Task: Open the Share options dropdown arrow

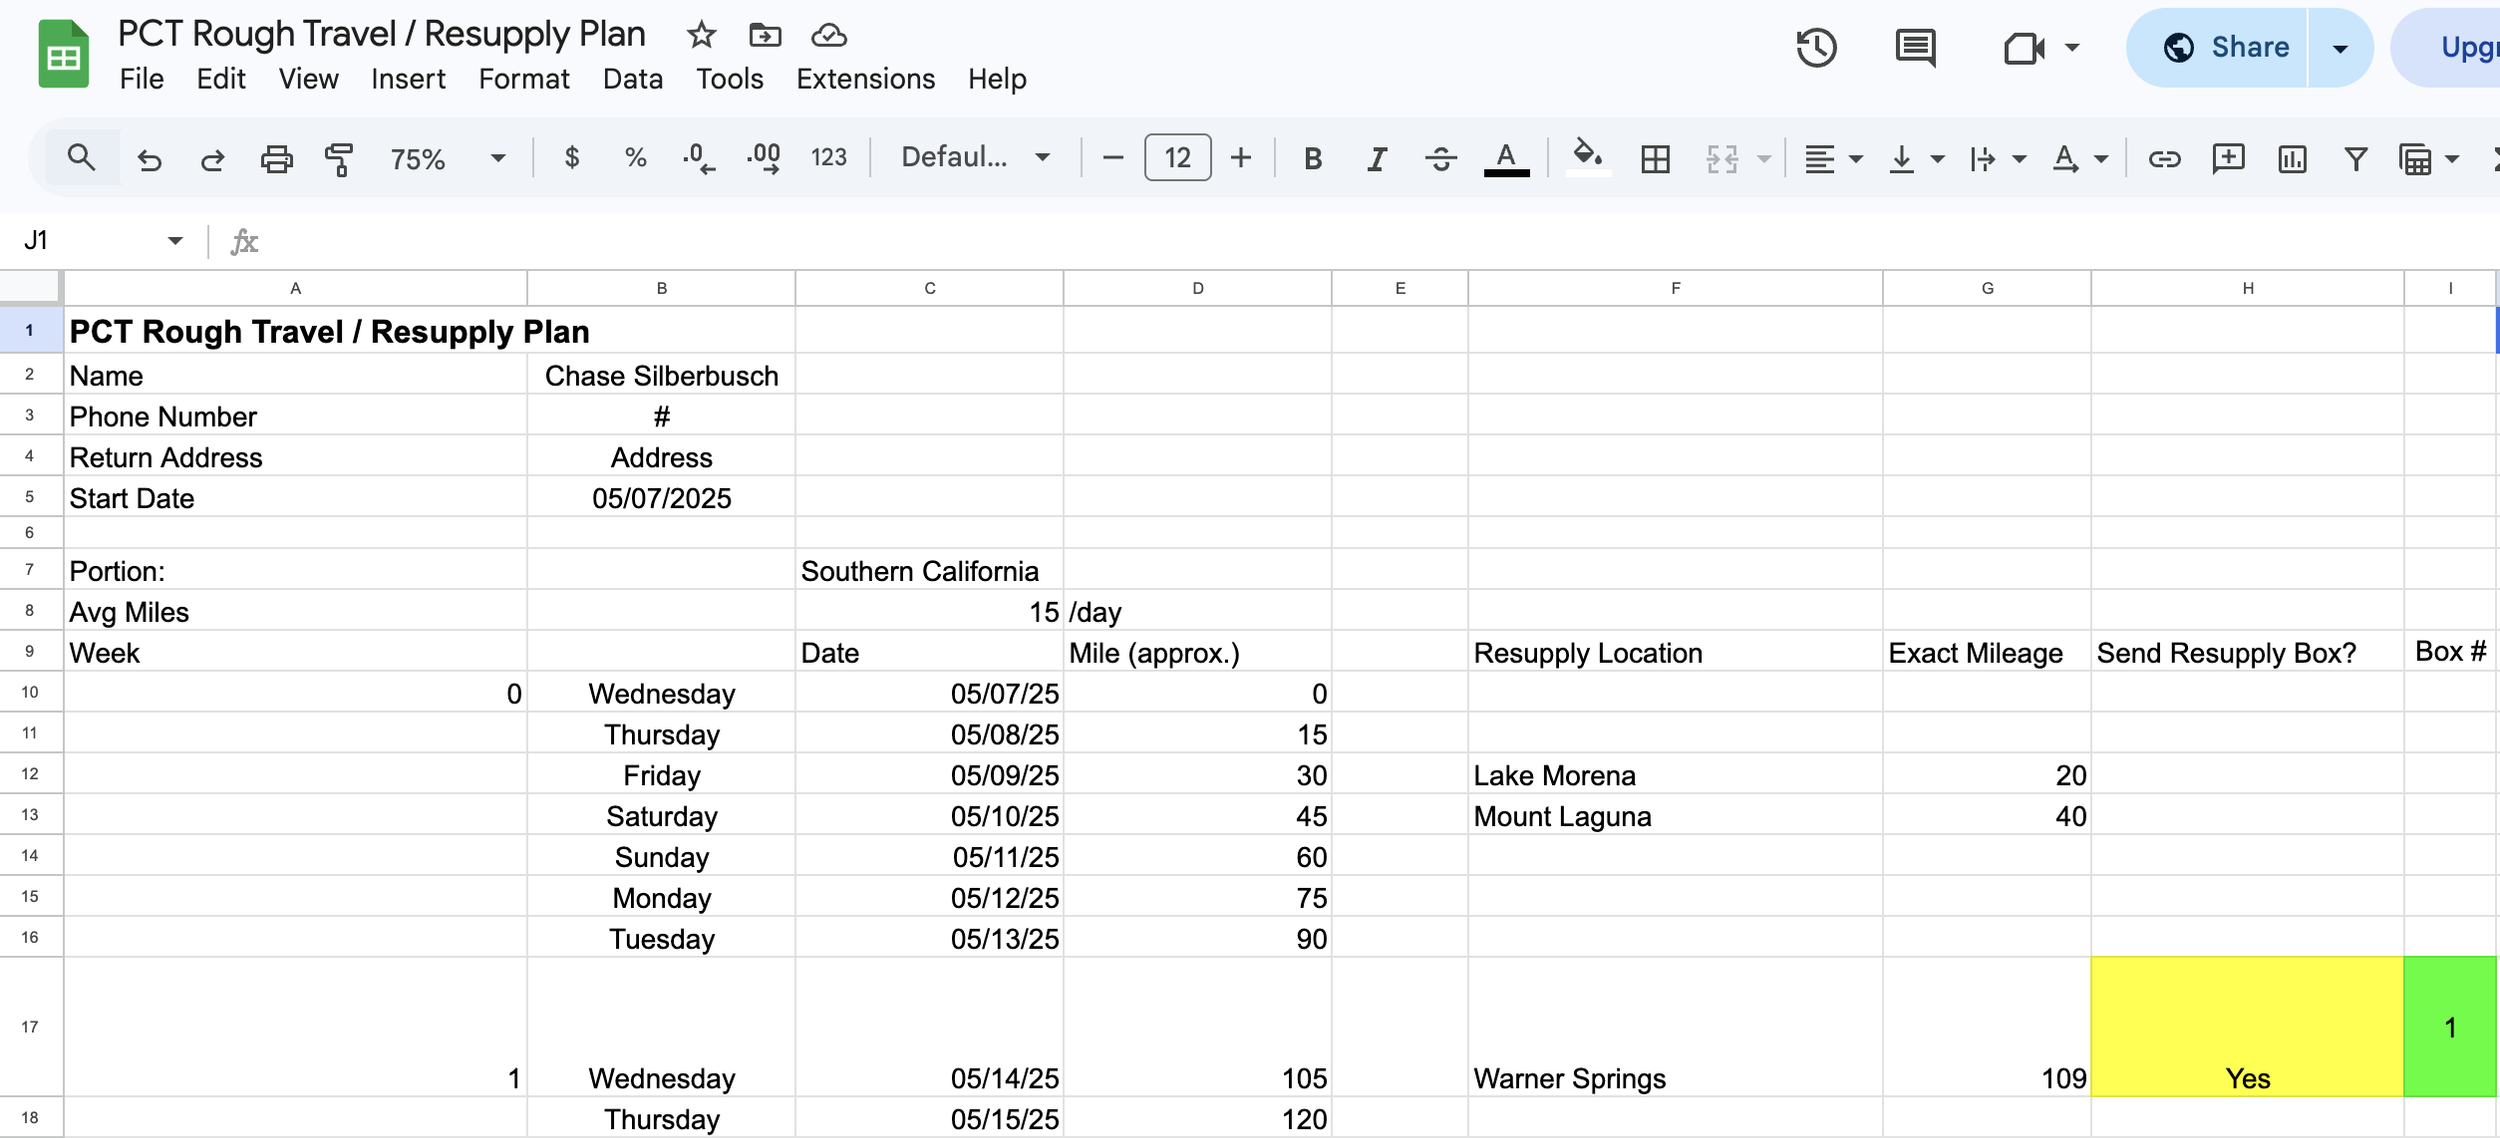Action: pos(2340,47)
